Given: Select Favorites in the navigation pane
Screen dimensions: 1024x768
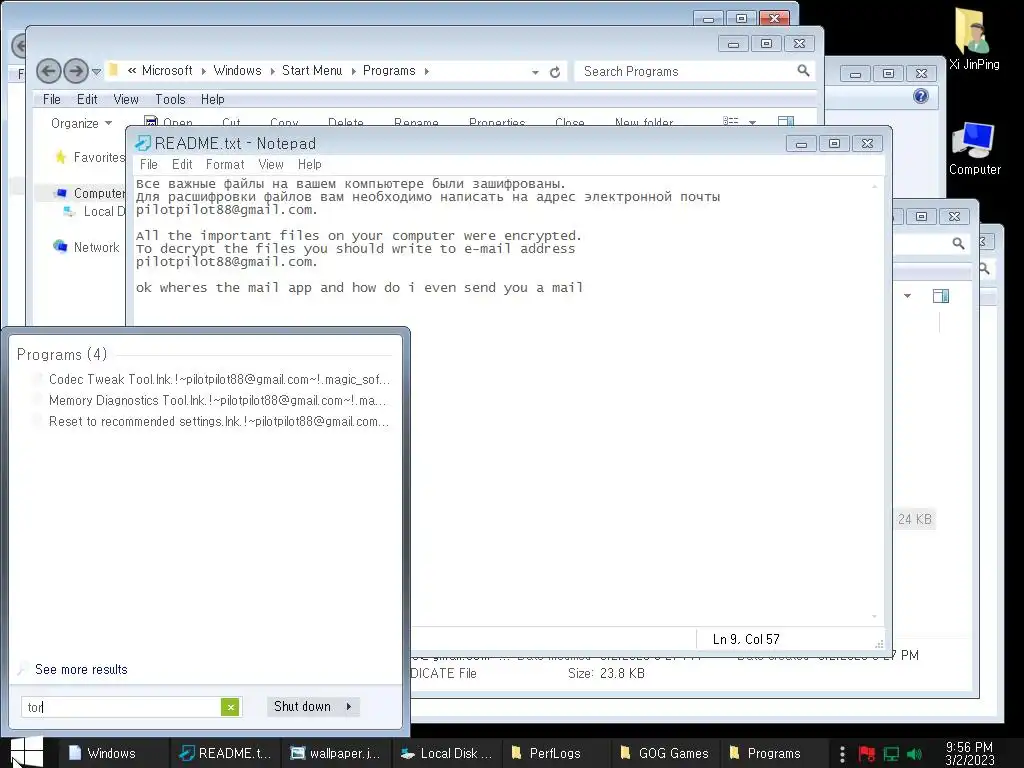Looking at the screenshot, I should point(90,157).
